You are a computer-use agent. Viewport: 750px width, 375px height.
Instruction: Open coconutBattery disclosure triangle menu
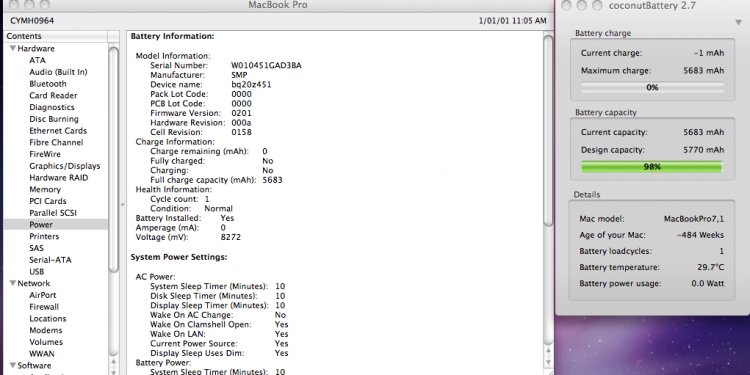739,22
